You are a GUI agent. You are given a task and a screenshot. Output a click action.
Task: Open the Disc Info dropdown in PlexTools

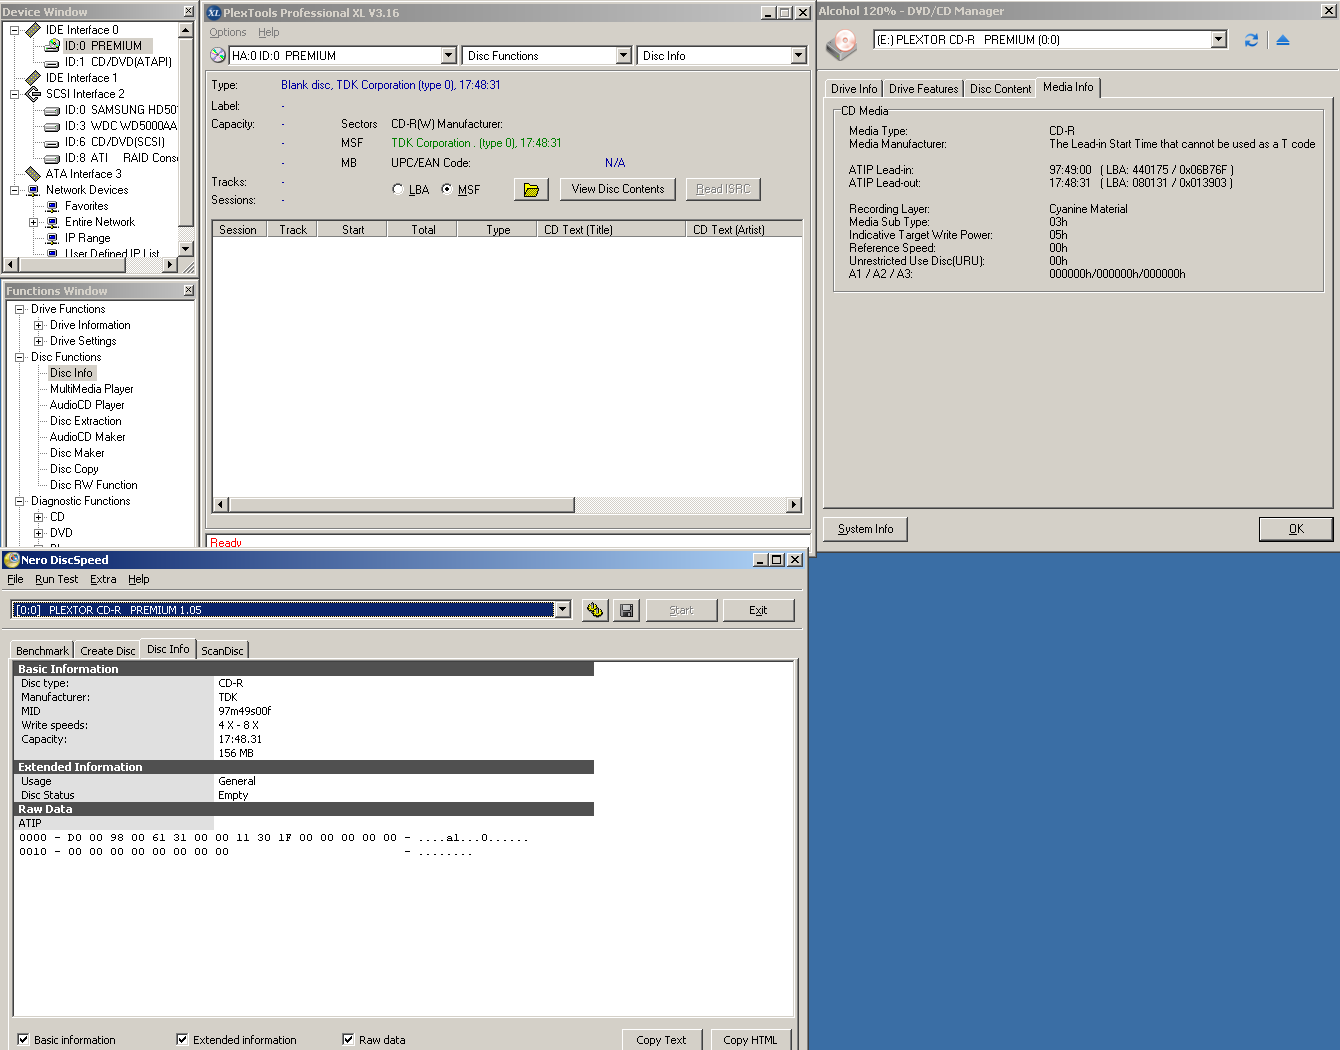click(x=798, y=56)
